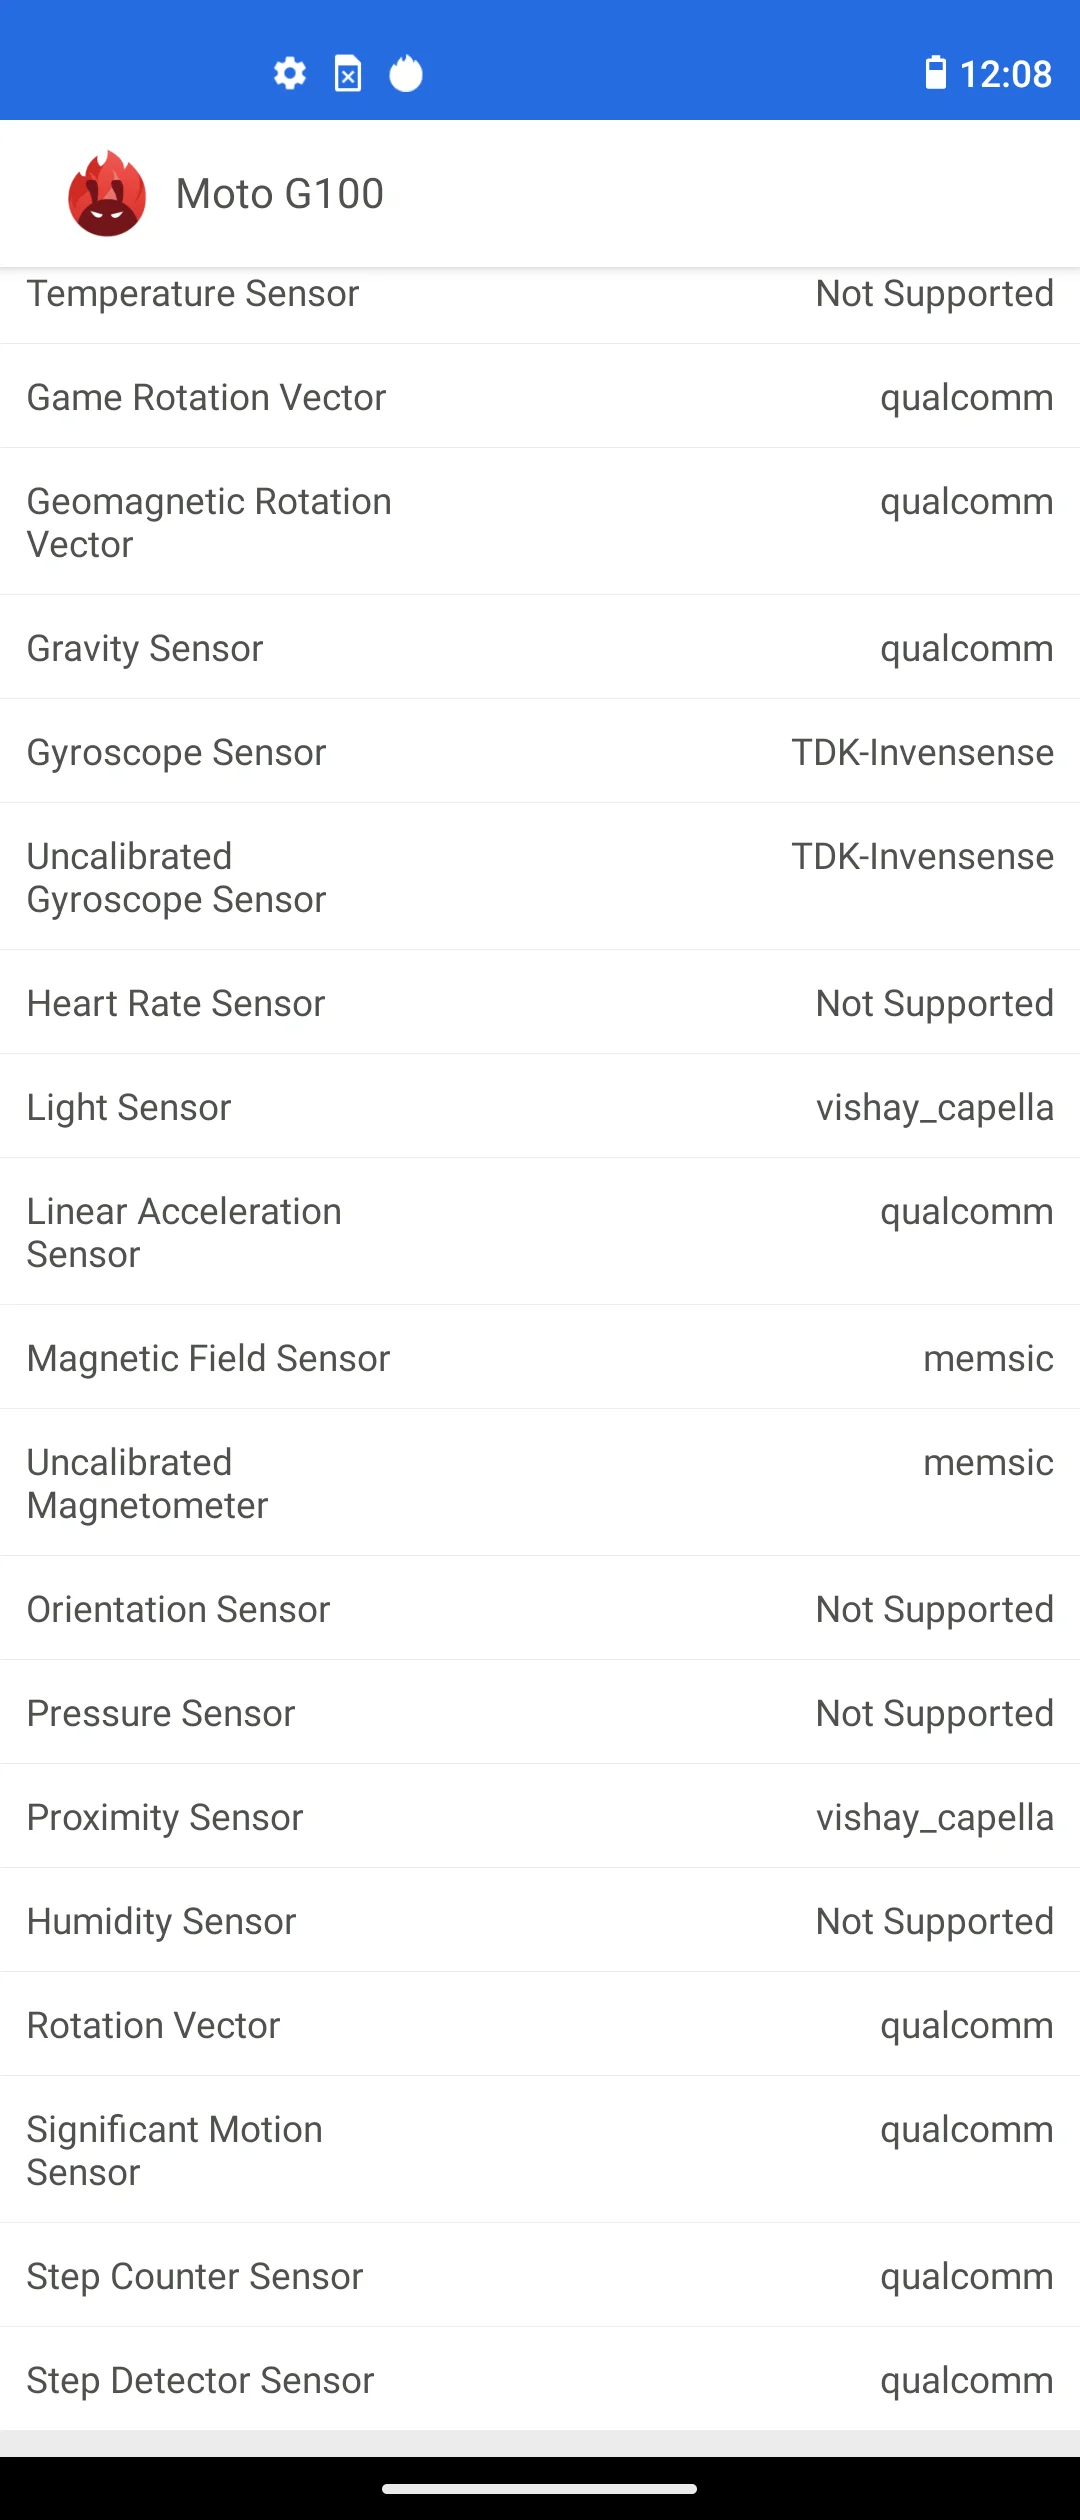This screenshot has width=1080, height=2520.
Task: Tap the file-with-x notification icon
Action: tap(348, 74)
